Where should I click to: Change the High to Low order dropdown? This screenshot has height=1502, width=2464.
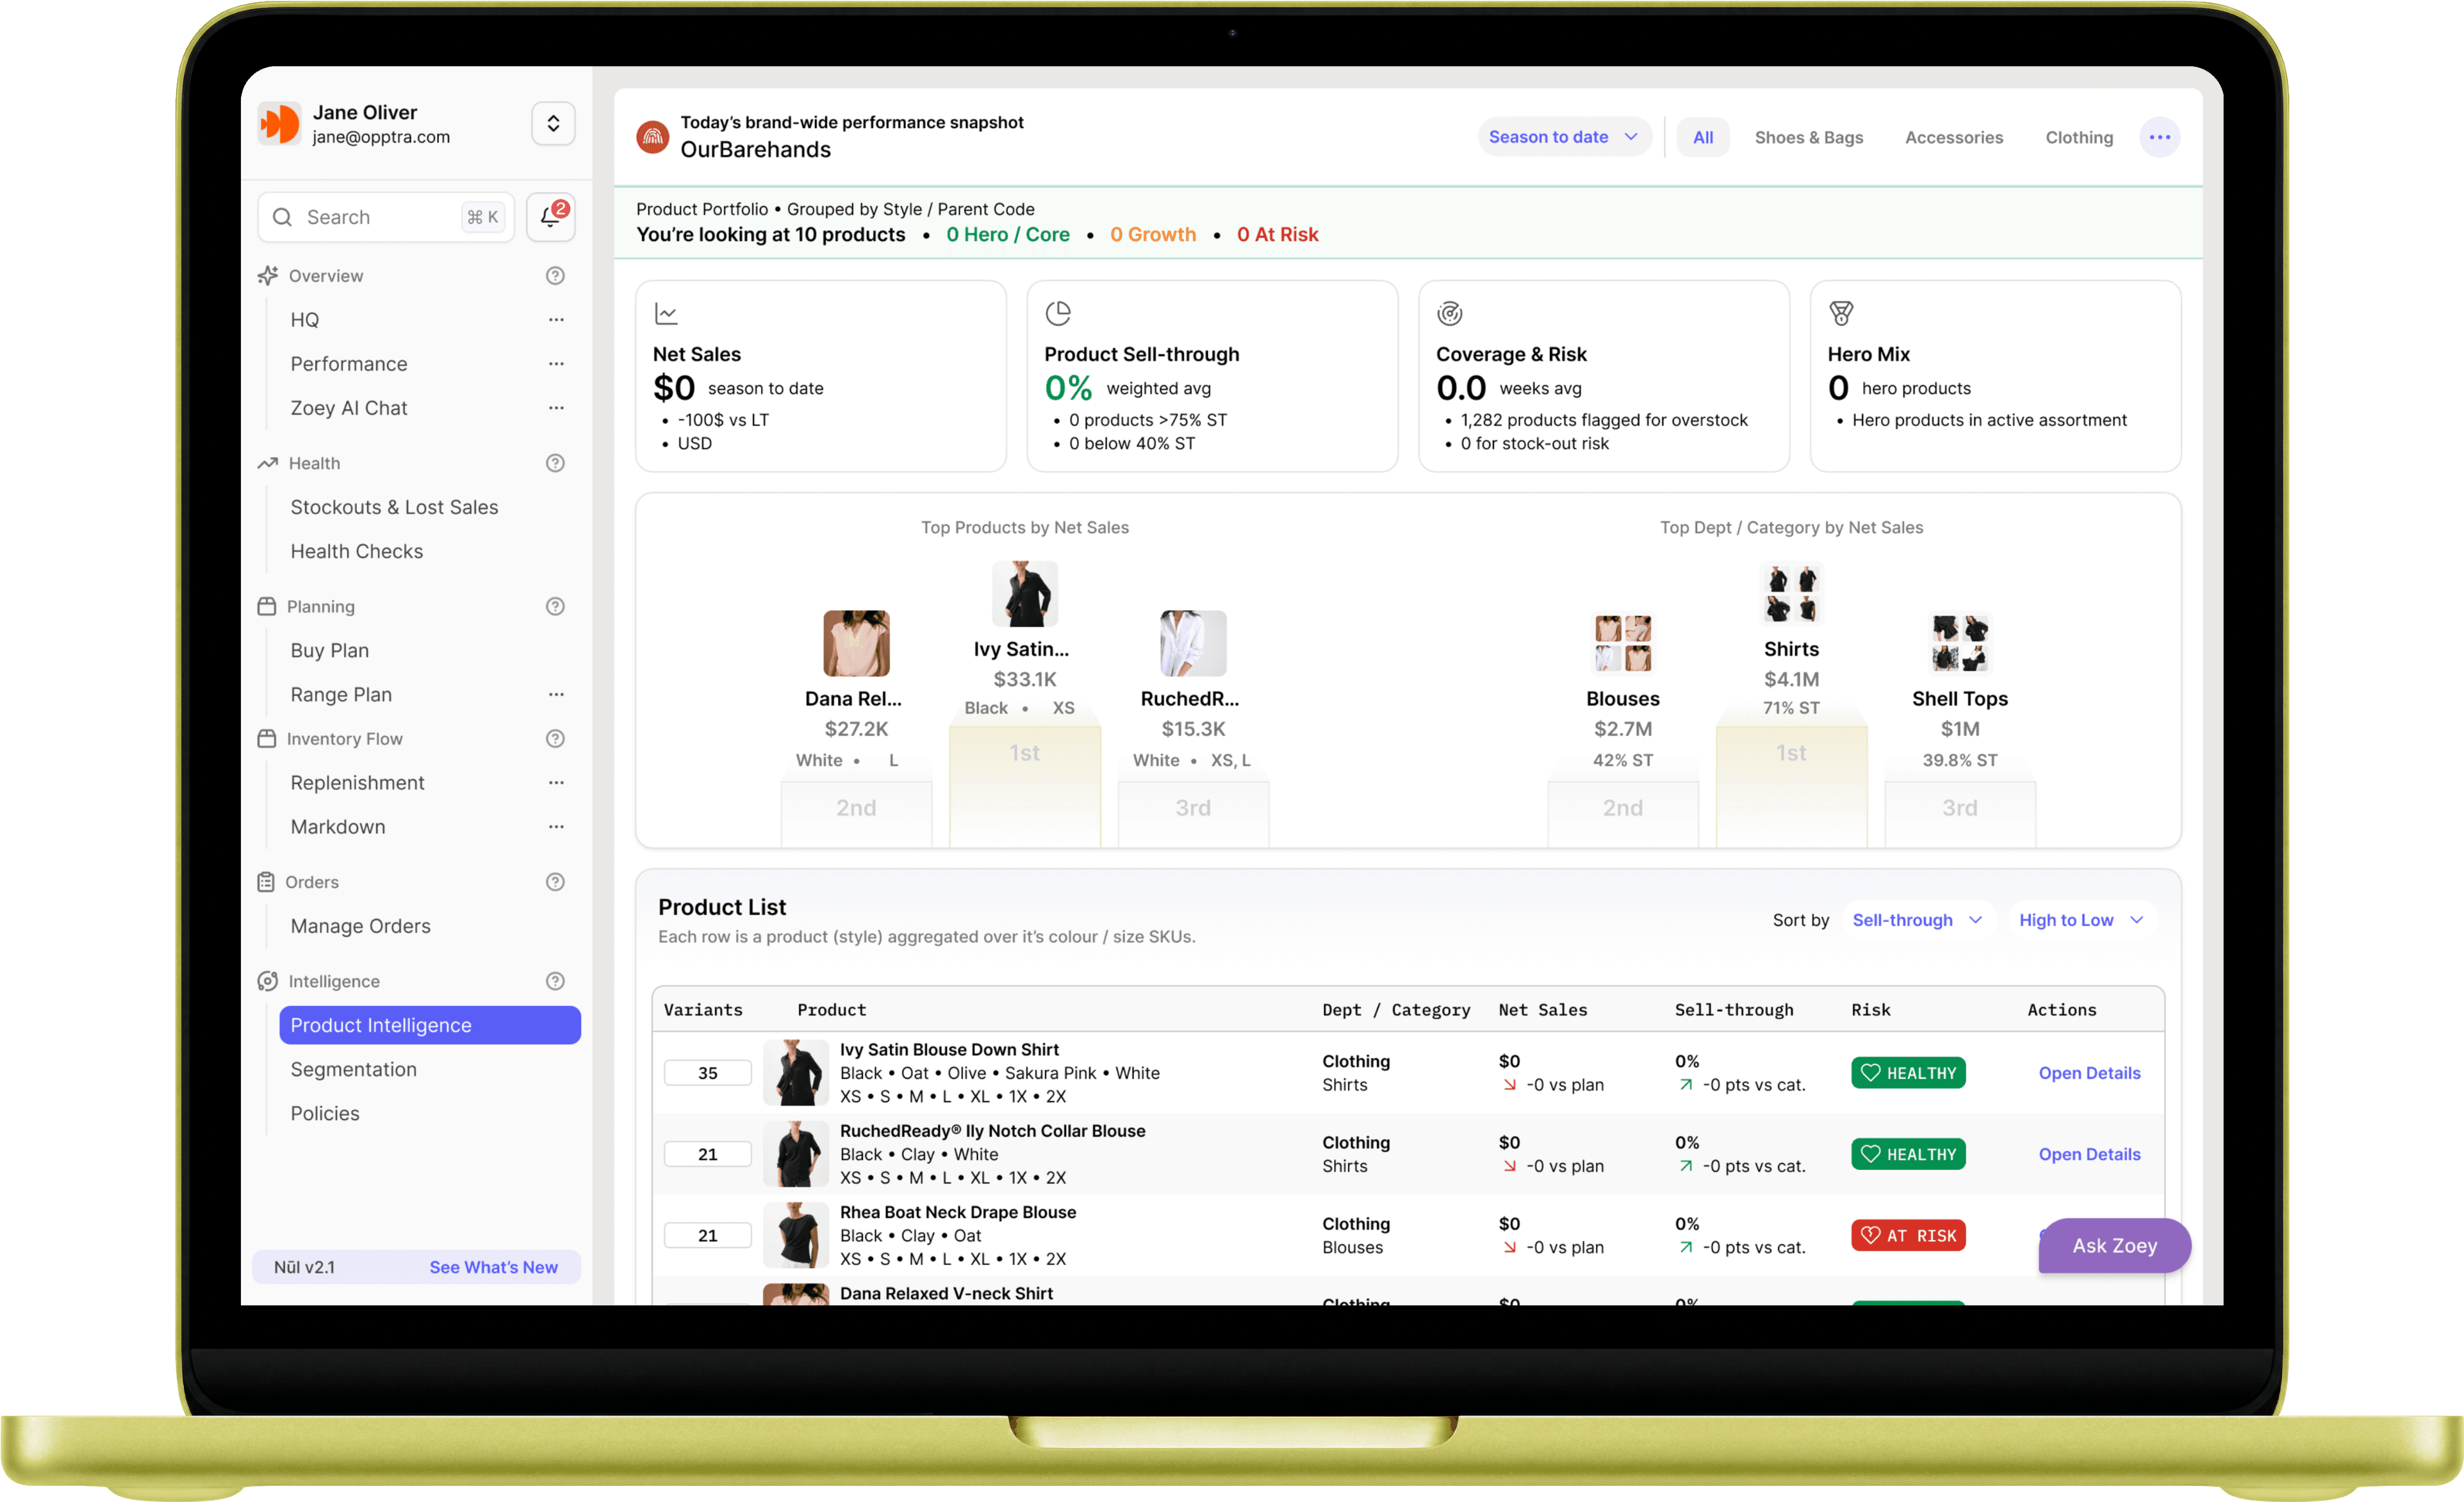2080,920
